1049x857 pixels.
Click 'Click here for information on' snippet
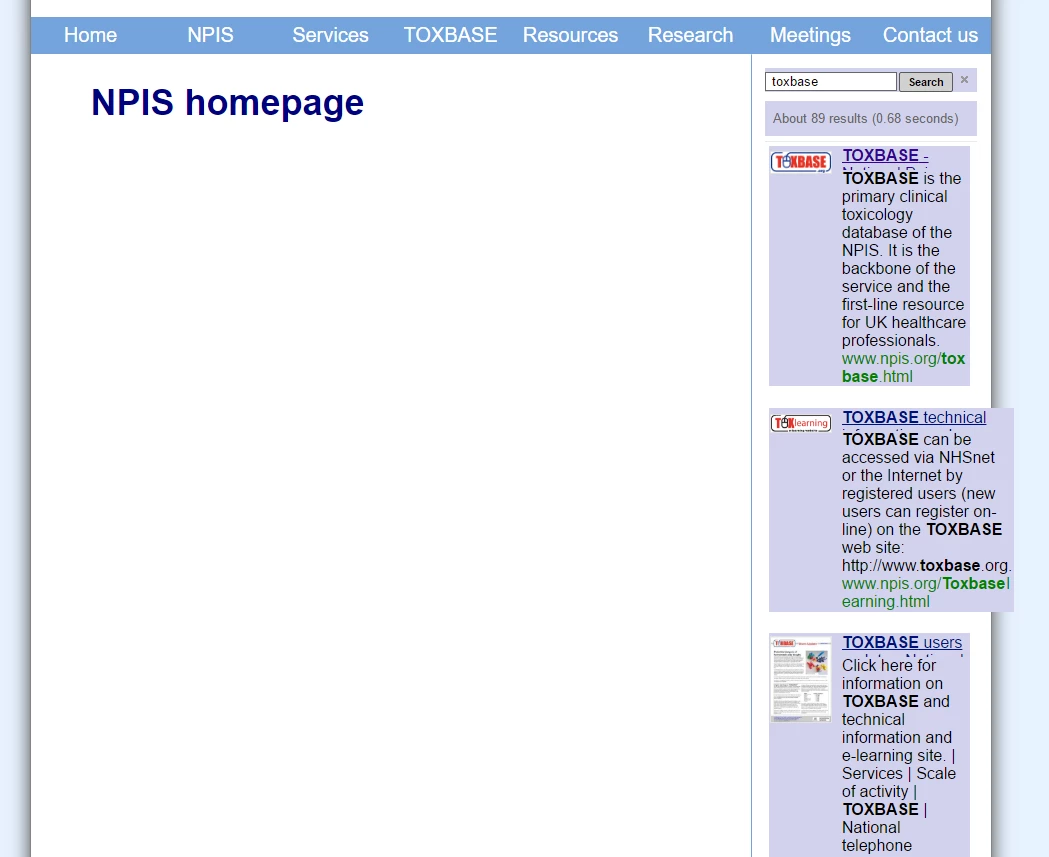tap(892, 674)
